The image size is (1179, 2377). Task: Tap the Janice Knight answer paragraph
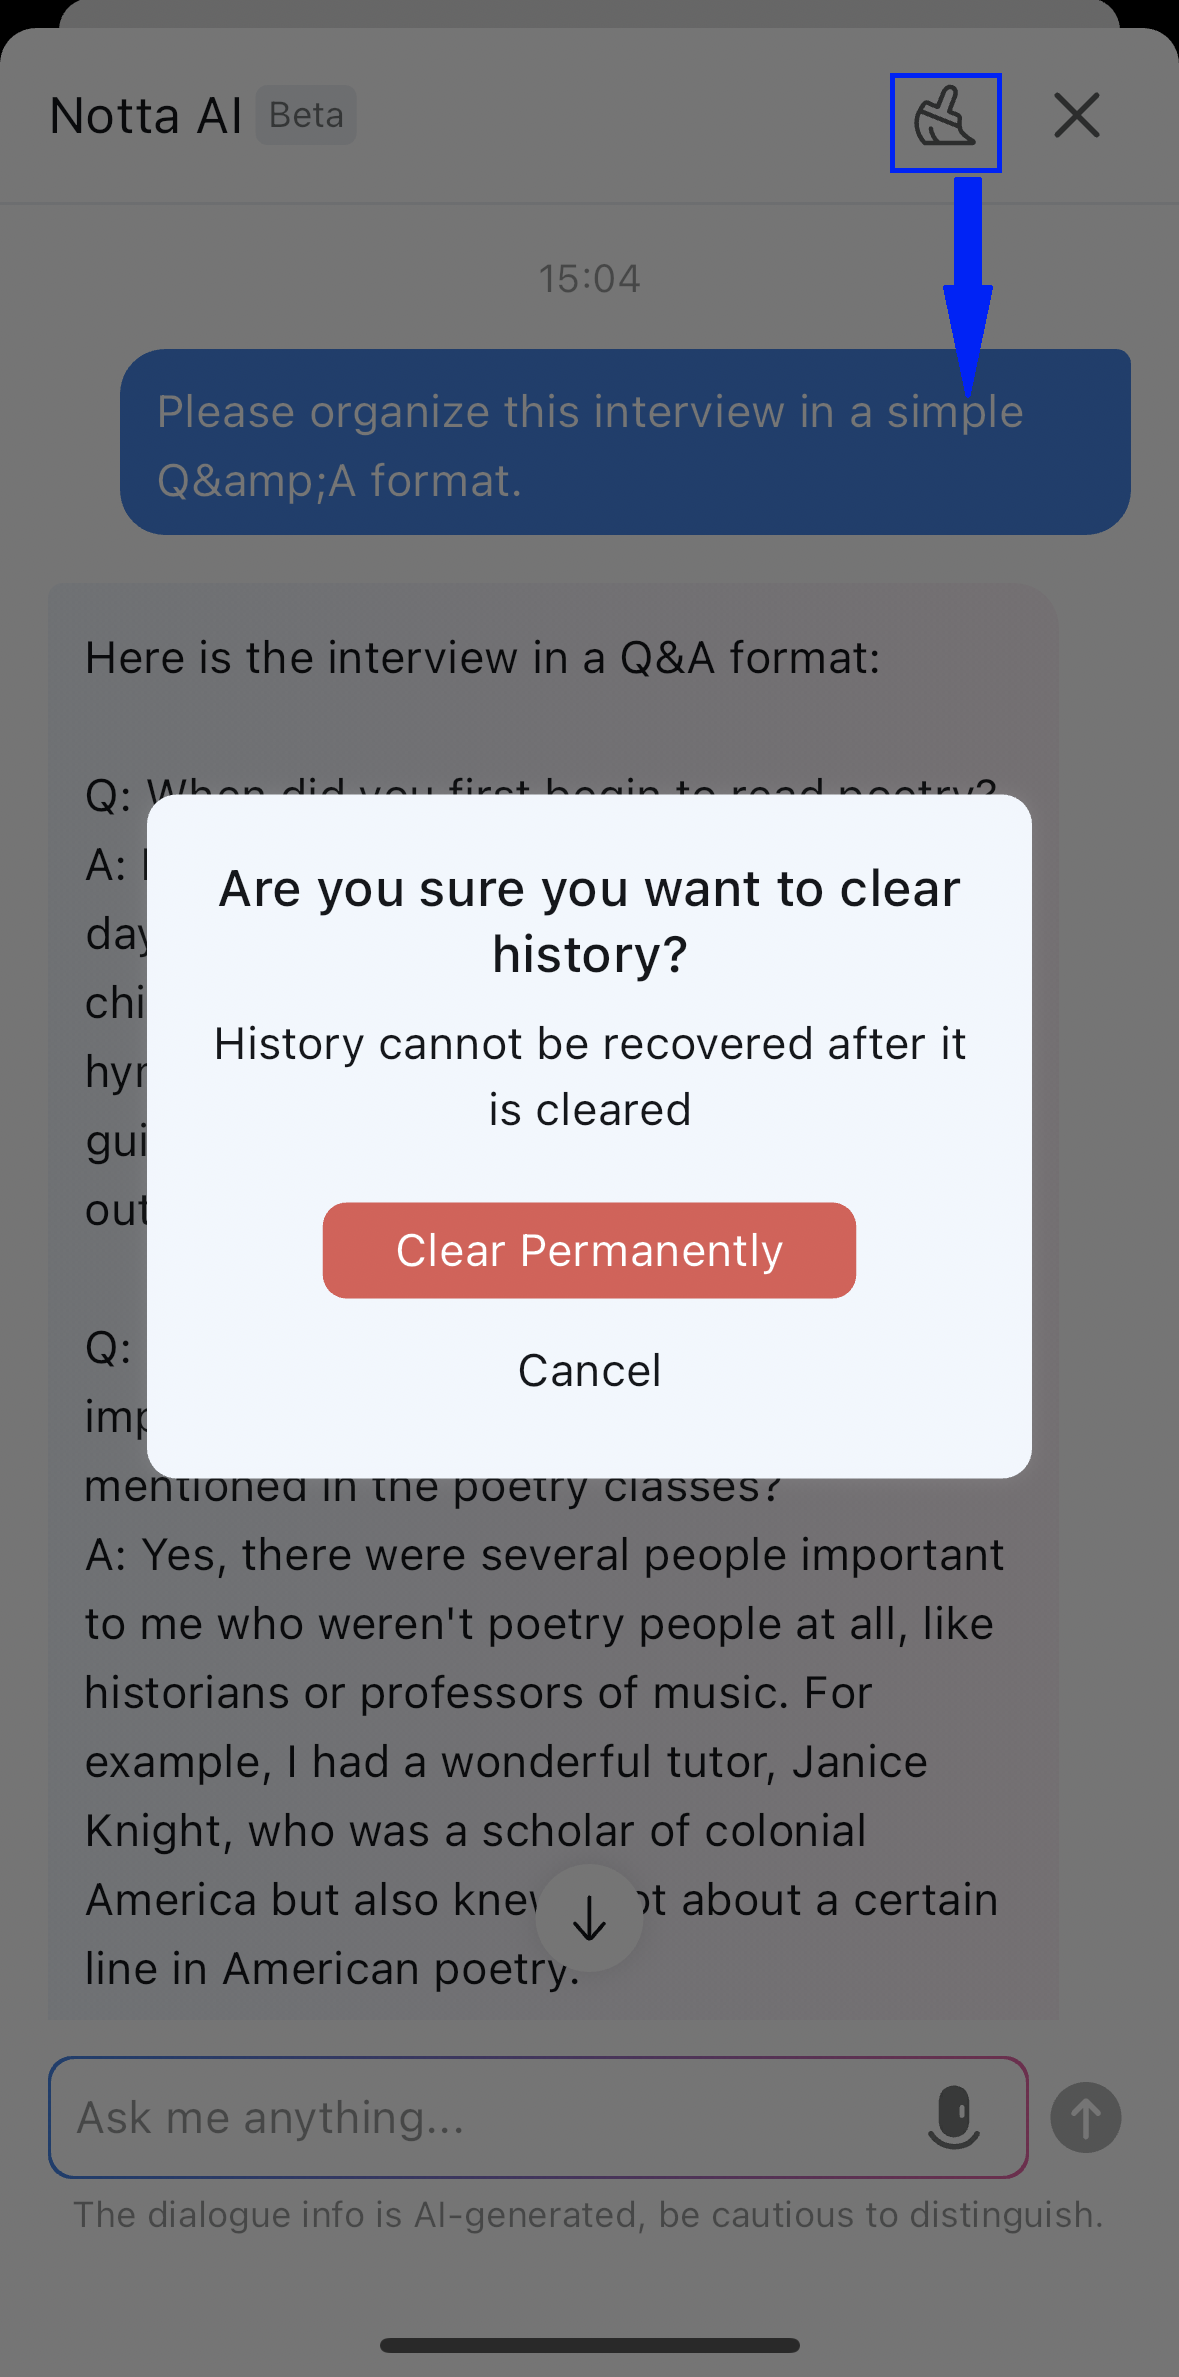click(544, 1761)
